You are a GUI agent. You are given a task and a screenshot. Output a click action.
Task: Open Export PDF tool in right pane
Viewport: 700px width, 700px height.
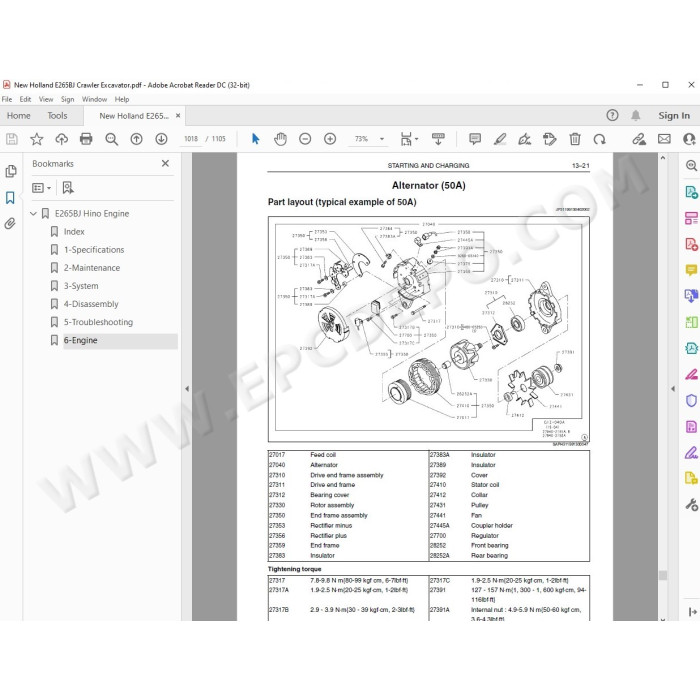[x=691, y=192]
